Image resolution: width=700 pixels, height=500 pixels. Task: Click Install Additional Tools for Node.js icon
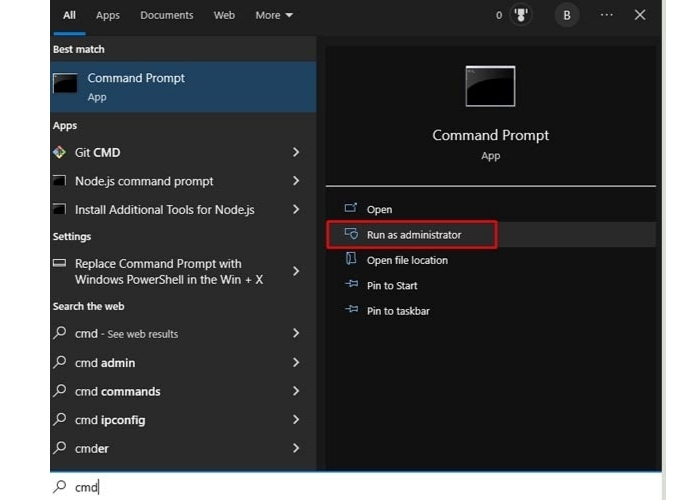pyautogui.click(x=59, y=209)
